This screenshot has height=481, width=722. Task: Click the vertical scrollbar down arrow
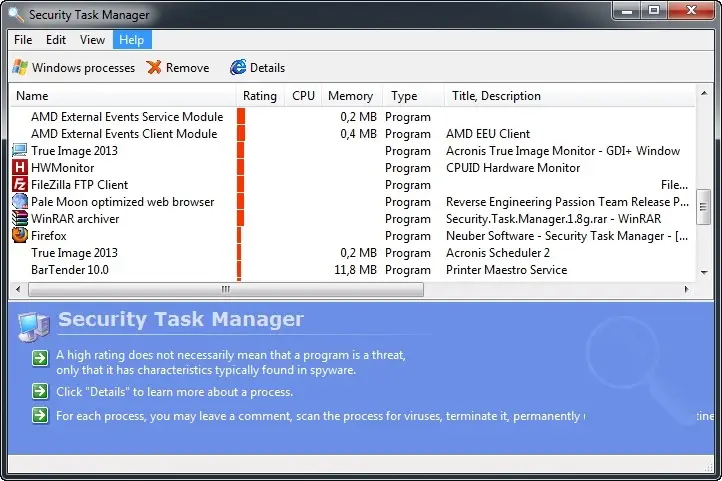coord(704,272)
